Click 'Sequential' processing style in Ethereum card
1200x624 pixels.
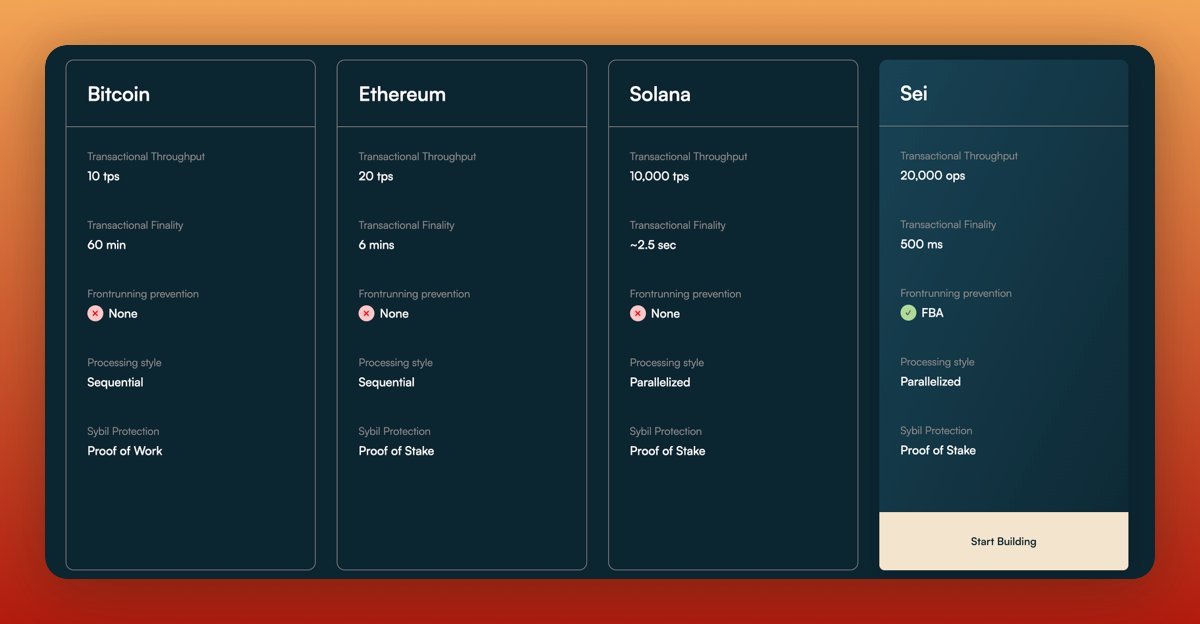click(x=386, y=382)
